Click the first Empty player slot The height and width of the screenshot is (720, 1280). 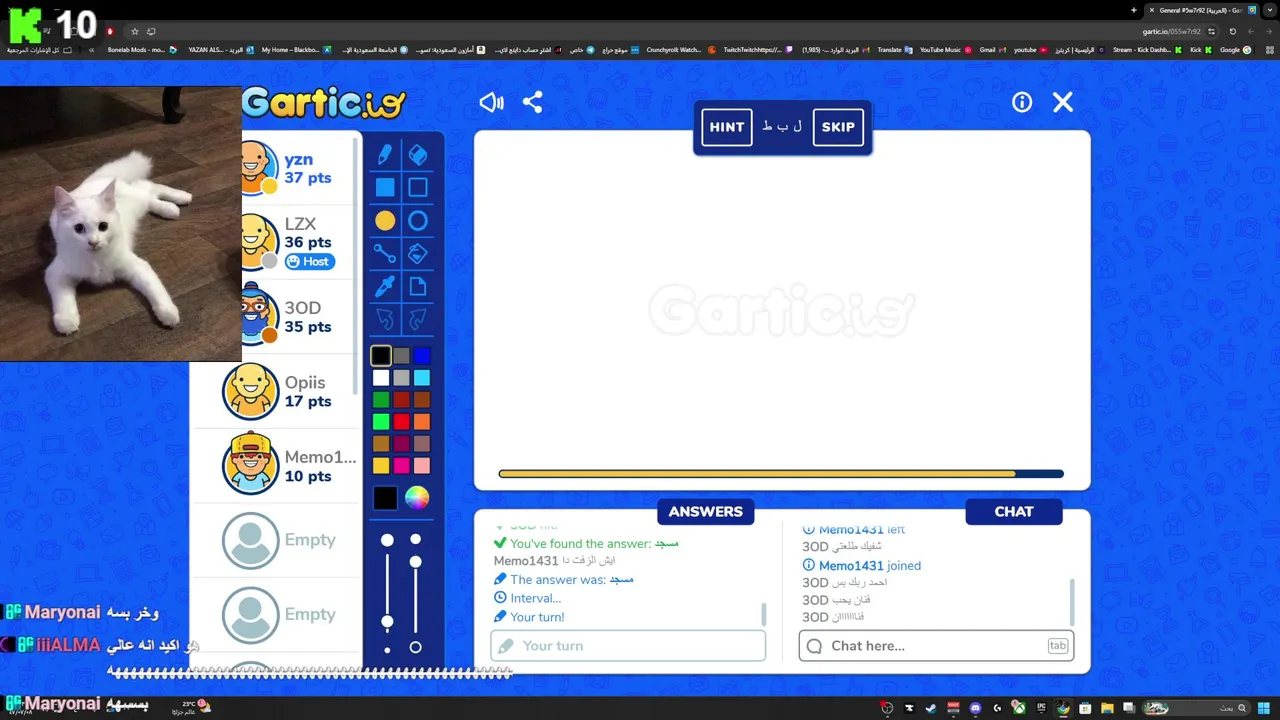point(275,540)
